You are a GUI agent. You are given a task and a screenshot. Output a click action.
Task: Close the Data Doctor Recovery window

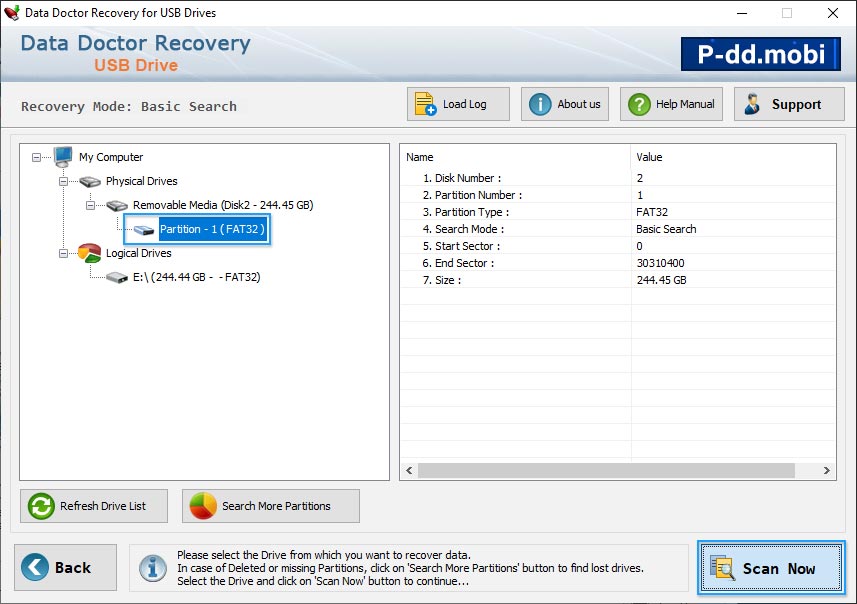tap(833, 13)
